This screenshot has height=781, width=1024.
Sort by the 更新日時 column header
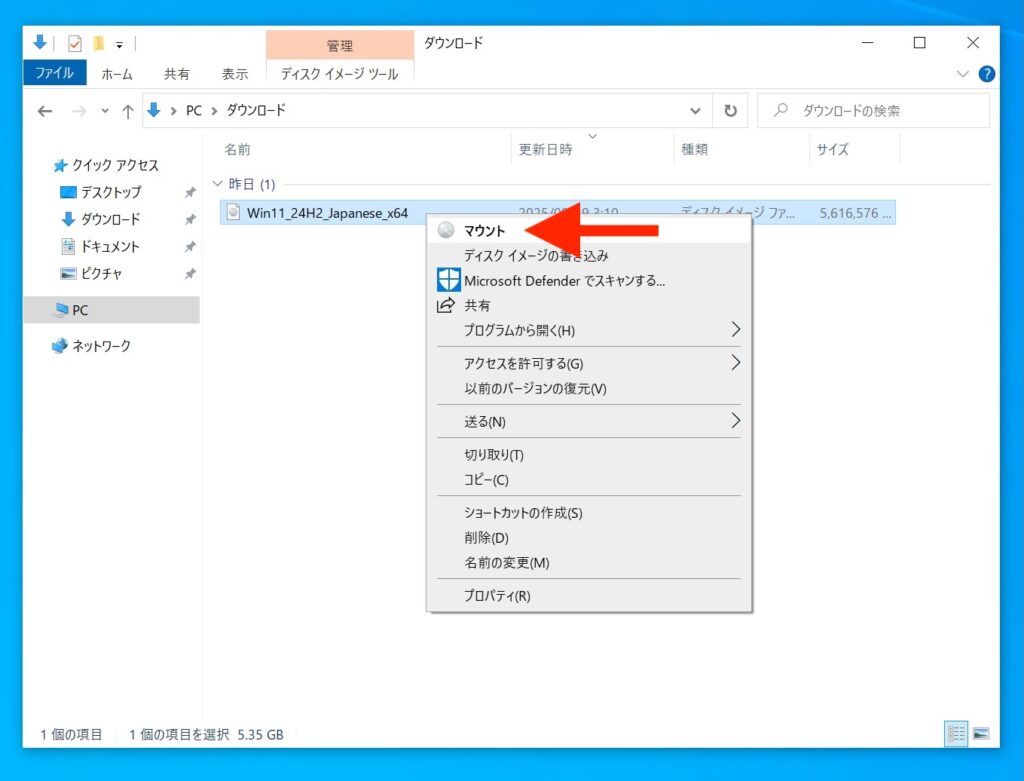click(x=546, y=149)
